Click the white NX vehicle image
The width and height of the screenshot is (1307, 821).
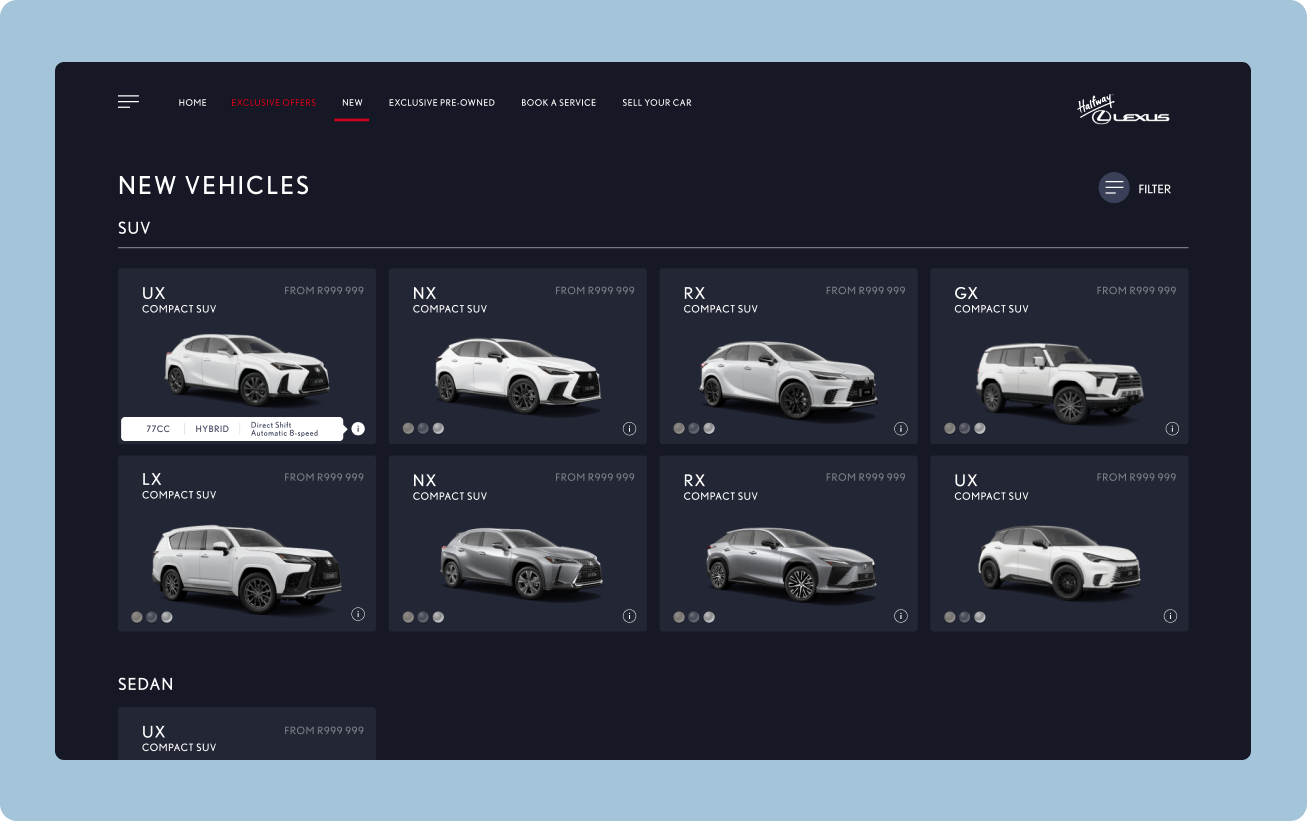click(x=519, y=376)
